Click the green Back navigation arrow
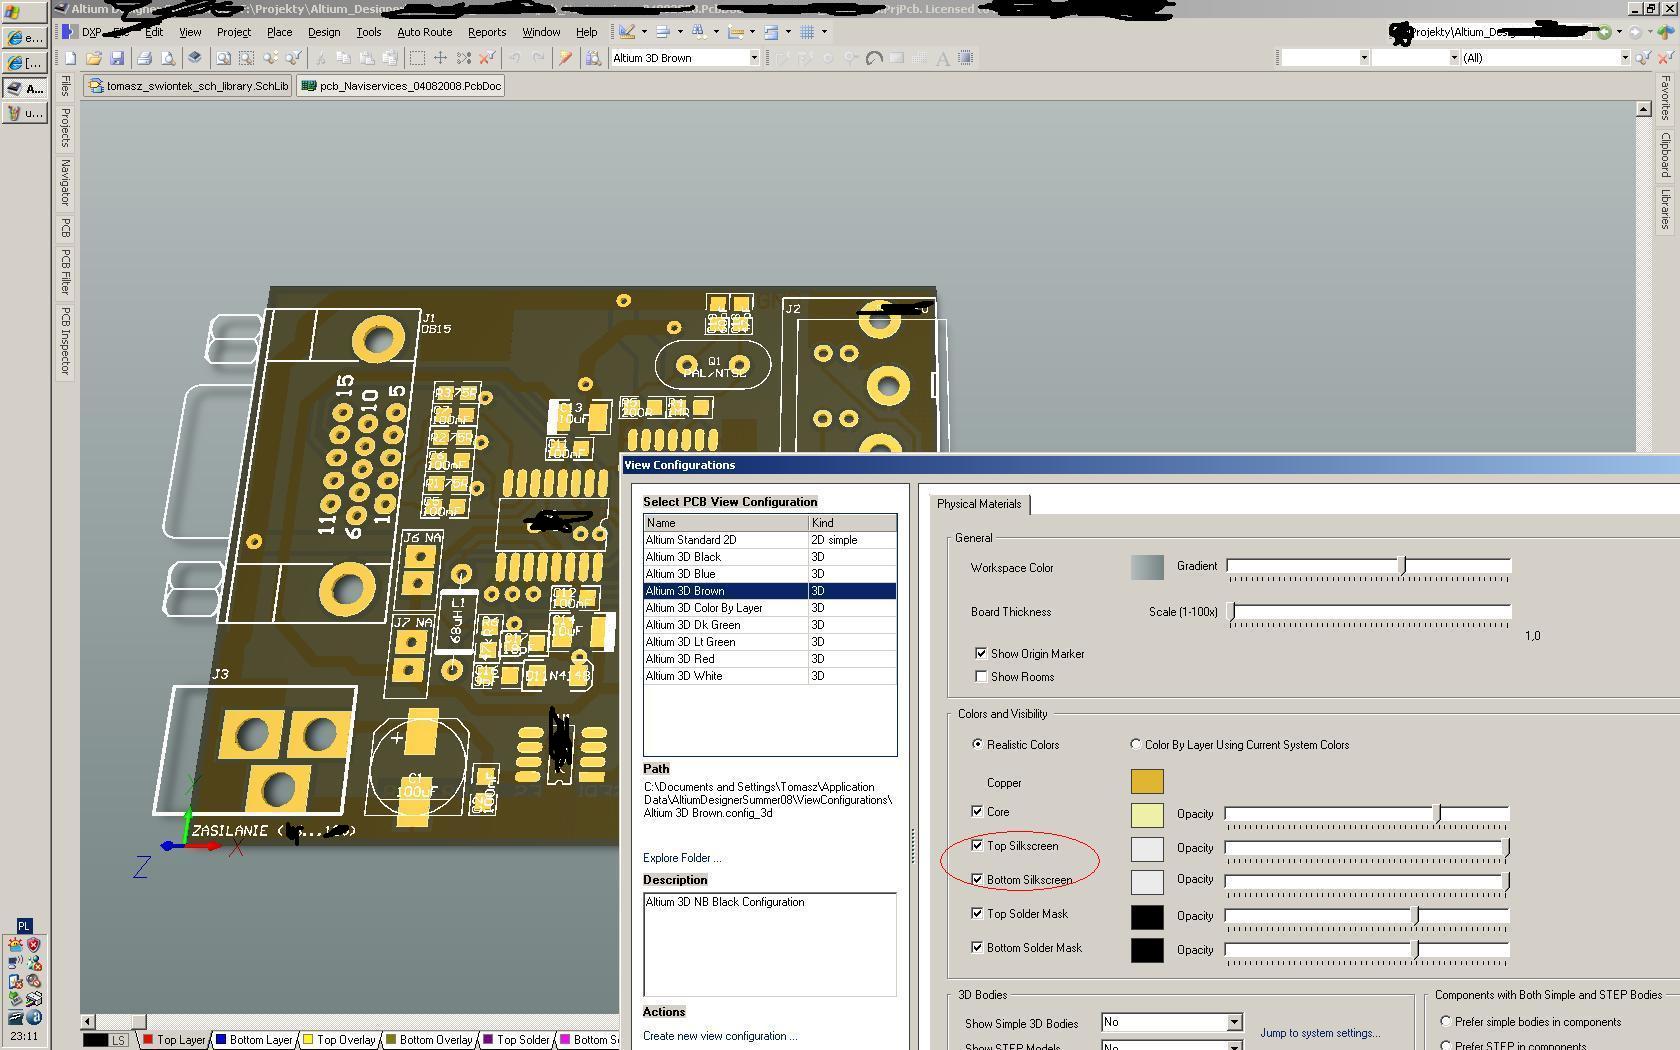Screen dimensions: 1680x1050 (x=1604, y=32)
